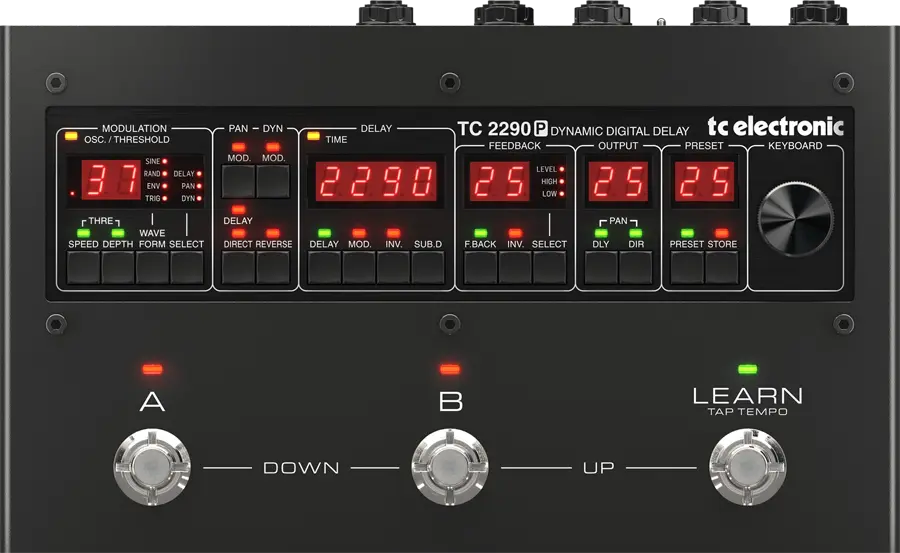Click the feedback LEVEL LED
The height and width of the screenshot is (553, 900).
(x=561, y=169)
